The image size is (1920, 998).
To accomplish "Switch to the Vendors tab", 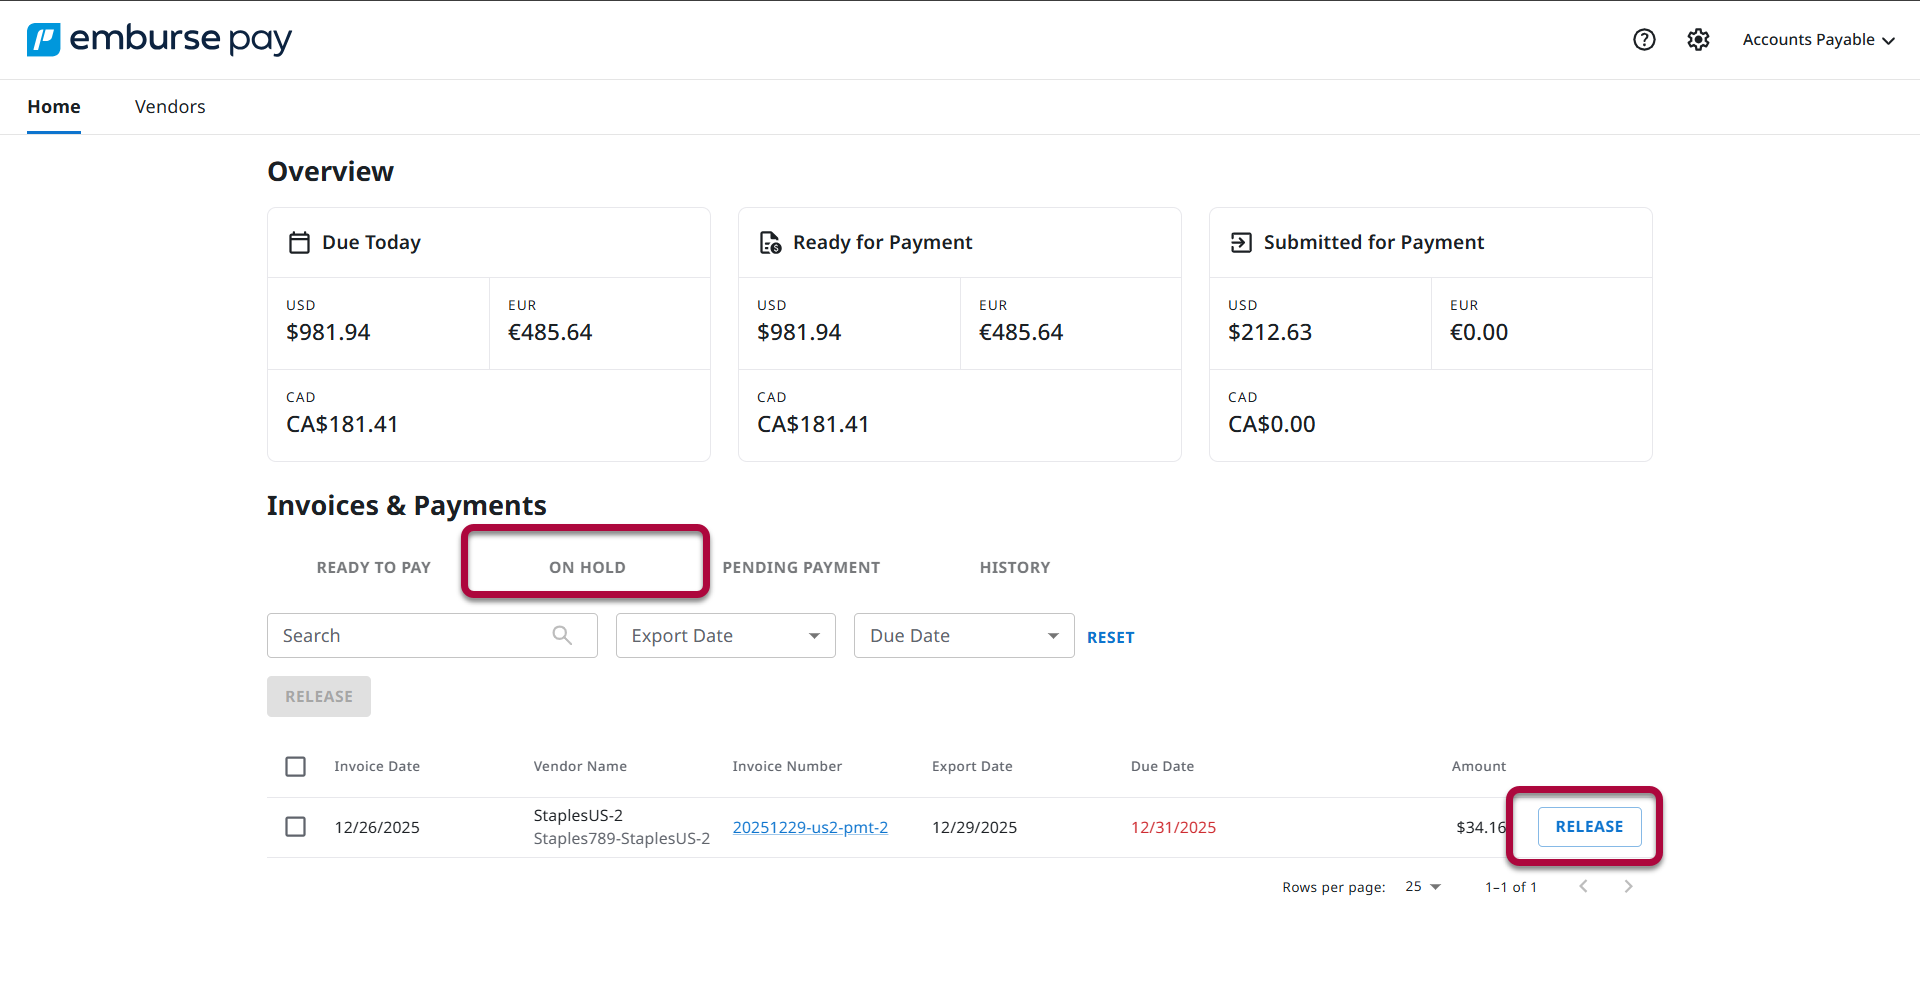I will [x=169, y=107].
